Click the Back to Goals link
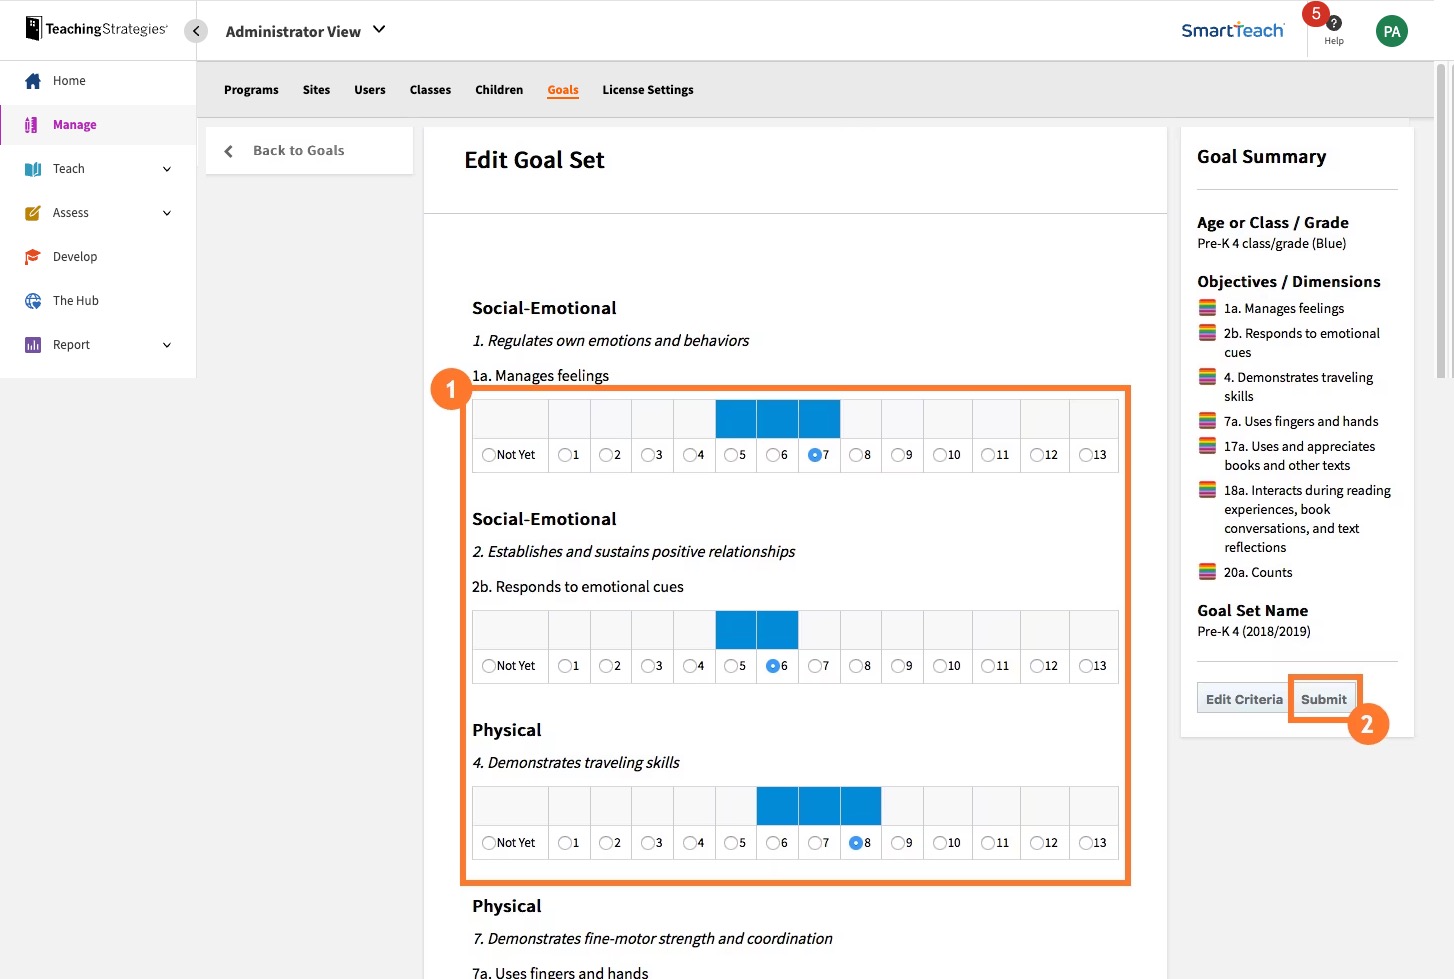1454x979 pixels. [x=298, y=150]
